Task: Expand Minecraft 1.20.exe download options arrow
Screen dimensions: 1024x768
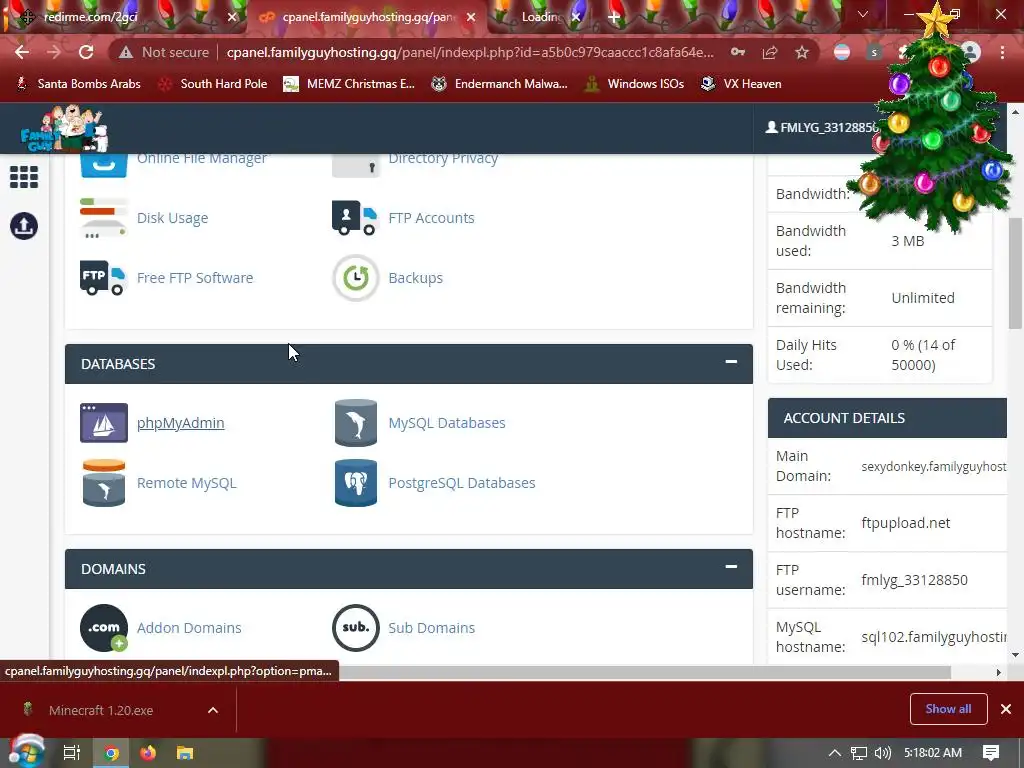Action: tap(213, 710)
